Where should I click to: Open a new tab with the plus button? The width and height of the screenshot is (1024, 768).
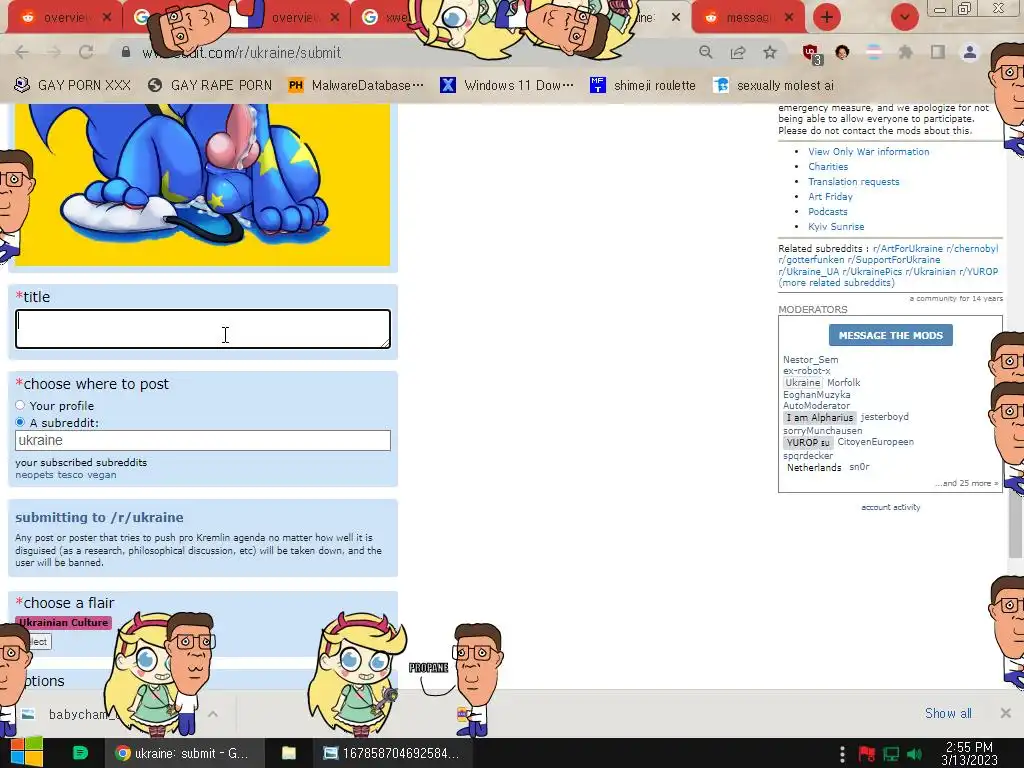click(x=827, y=17)
